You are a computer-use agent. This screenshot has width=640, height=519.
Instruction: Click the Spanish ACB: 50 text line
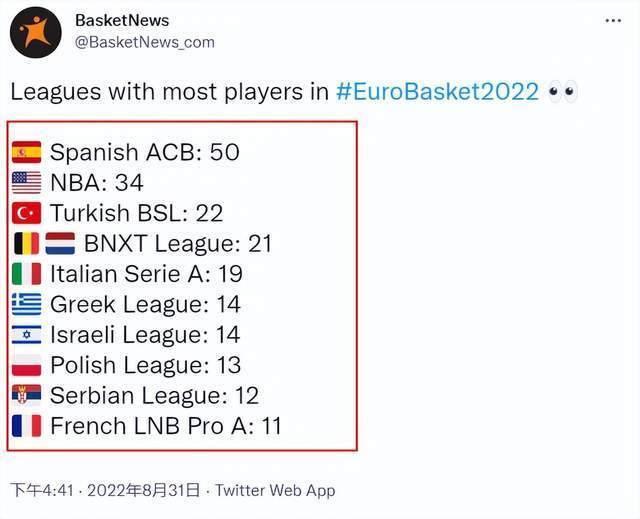coord(144,152)
